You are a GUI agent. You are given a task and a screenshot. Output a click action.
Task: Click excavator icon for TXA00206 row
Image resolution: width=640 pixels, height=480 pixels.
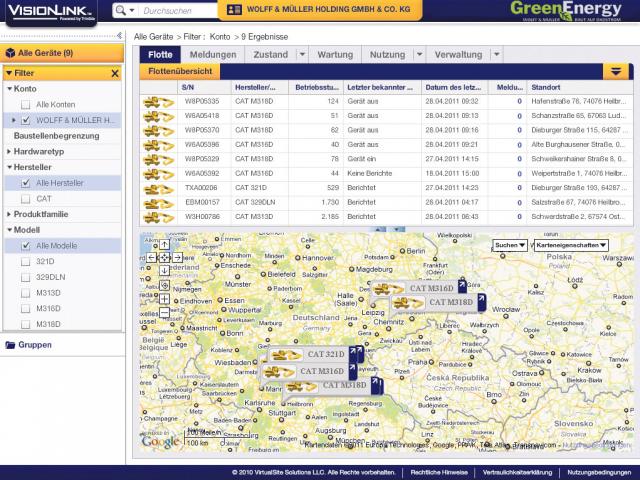coord(158,189)
